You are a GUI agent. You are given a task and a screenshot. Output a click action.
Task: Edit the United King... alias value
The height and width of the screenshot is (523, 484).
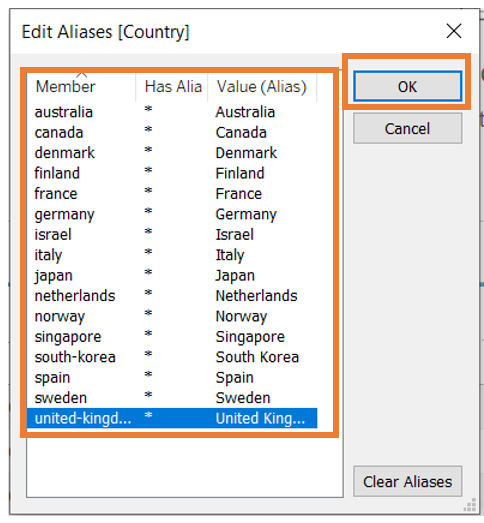coord(260,418)
